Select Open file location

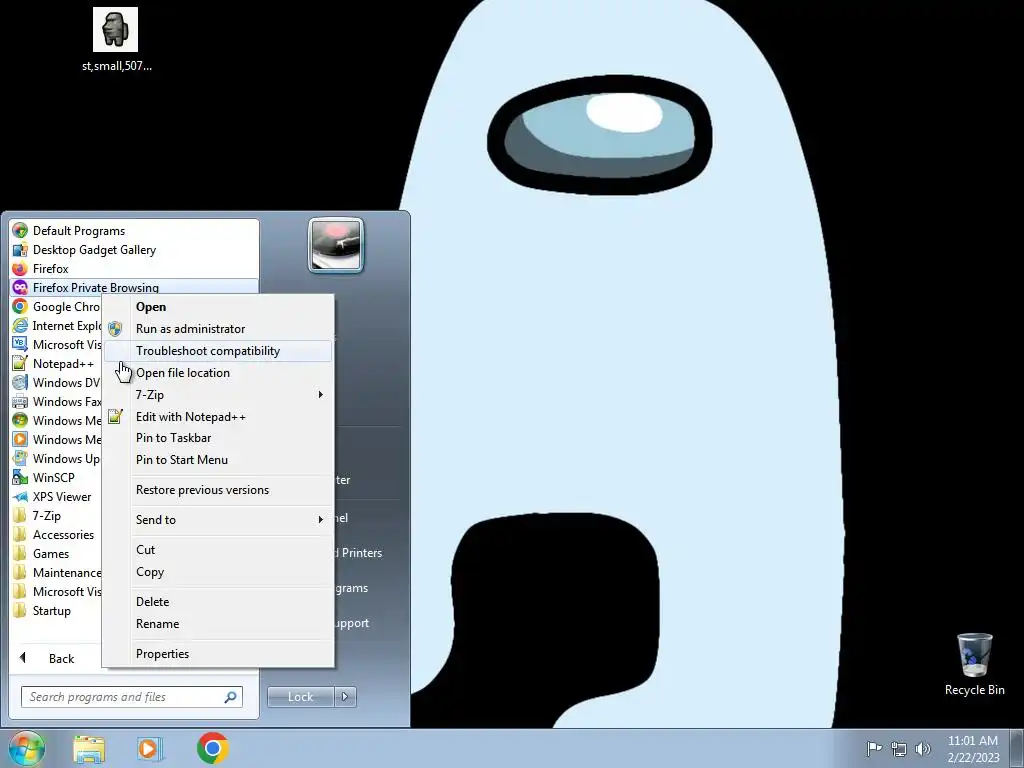tap(218, 373)
